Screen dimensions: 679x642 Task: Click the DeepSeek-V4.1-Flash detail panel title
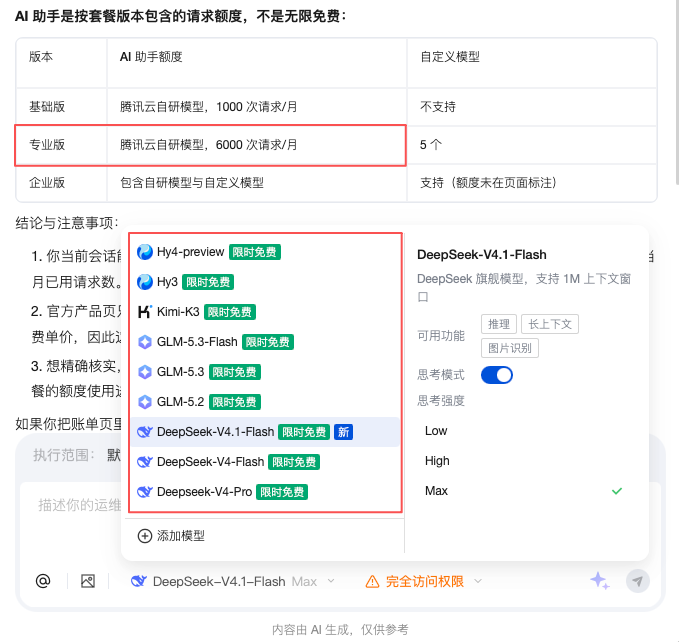(x=482, y=255)
